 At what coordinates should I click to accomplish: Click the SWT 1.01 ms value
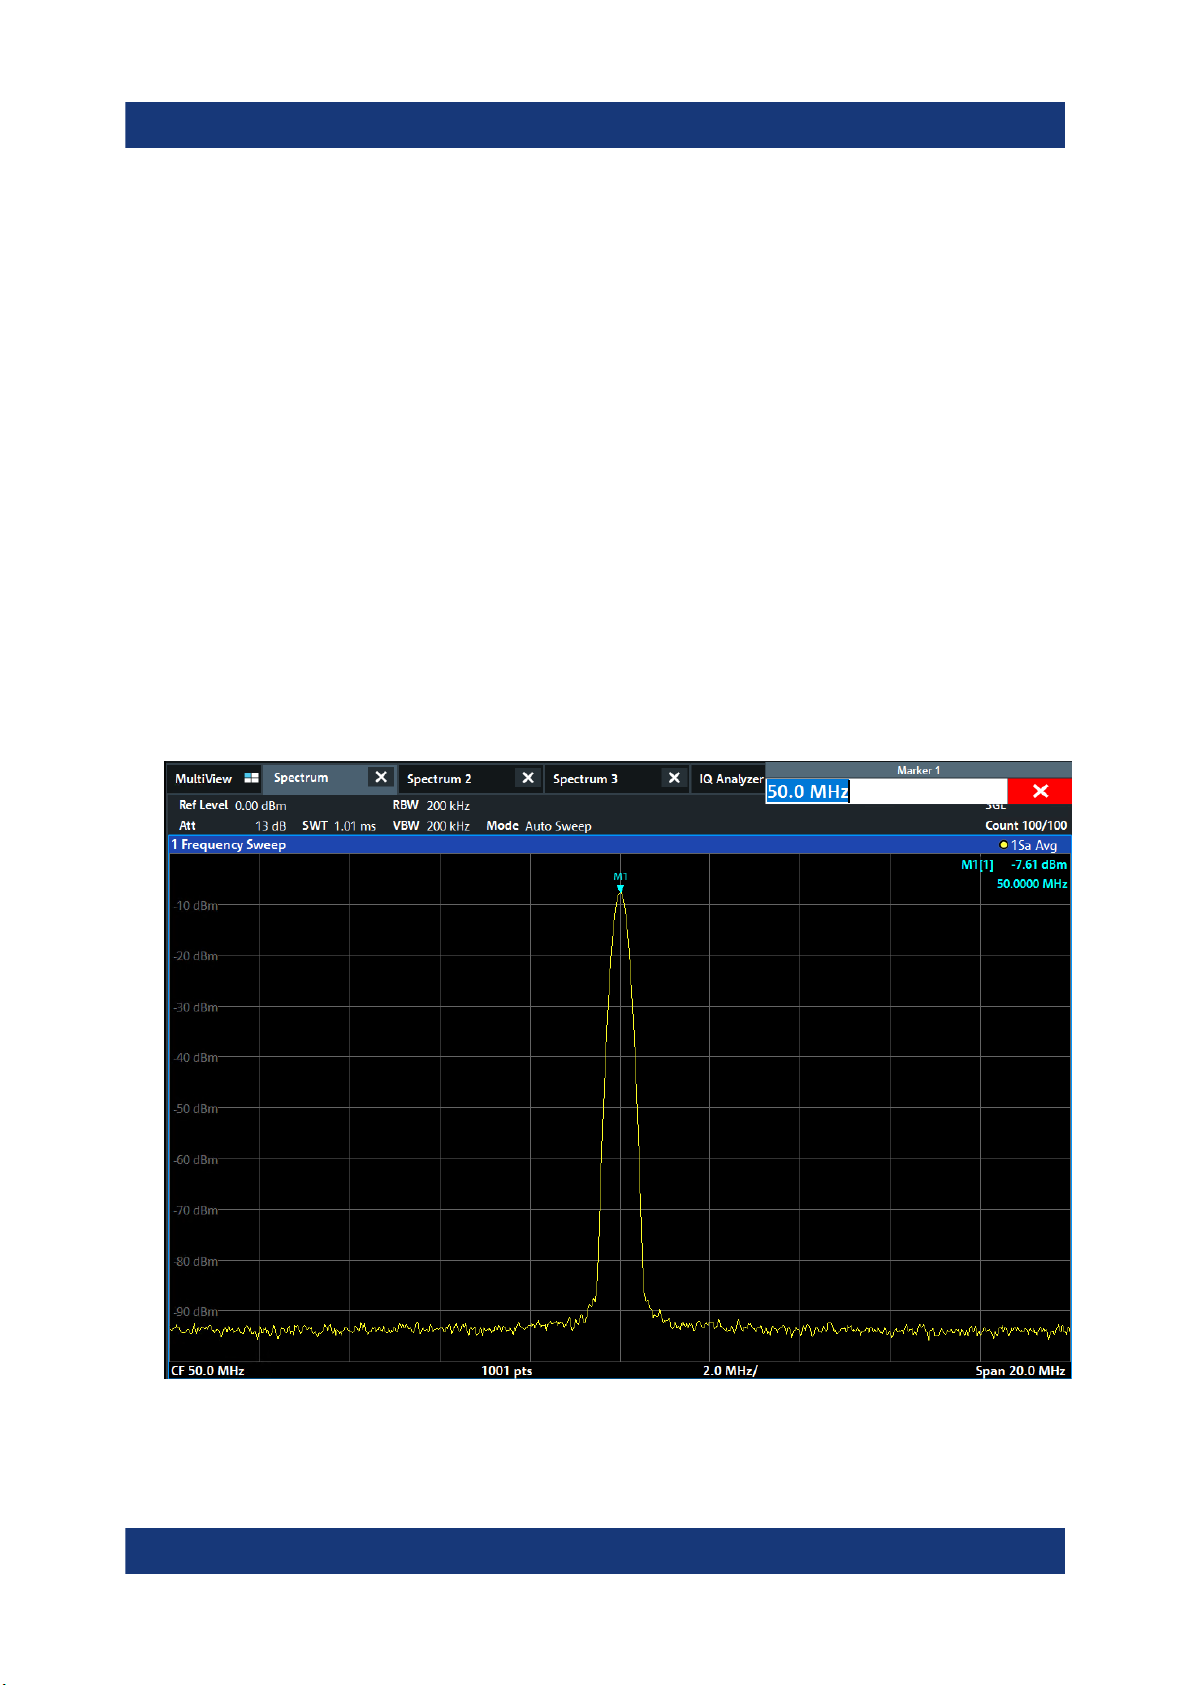339,826
